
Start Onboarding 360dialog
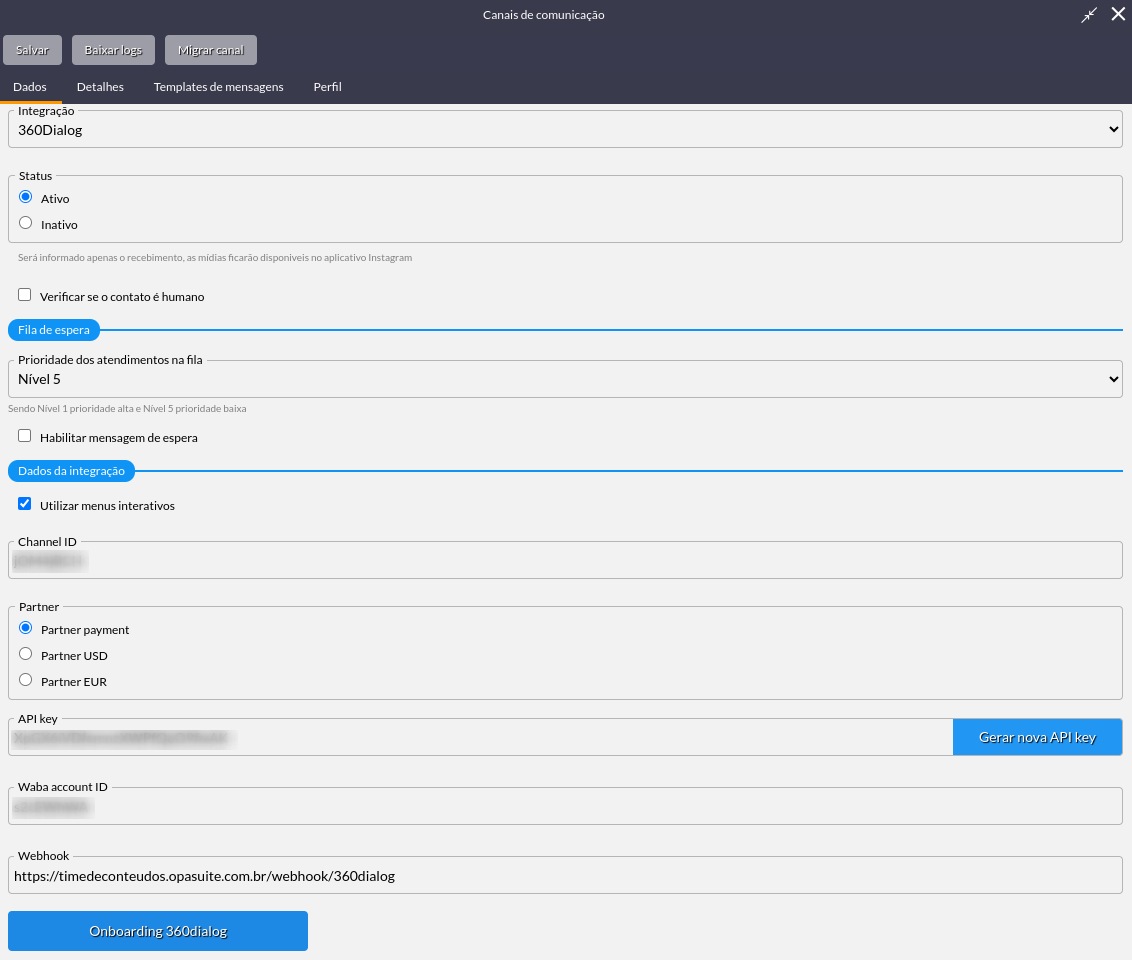point(158,931)
